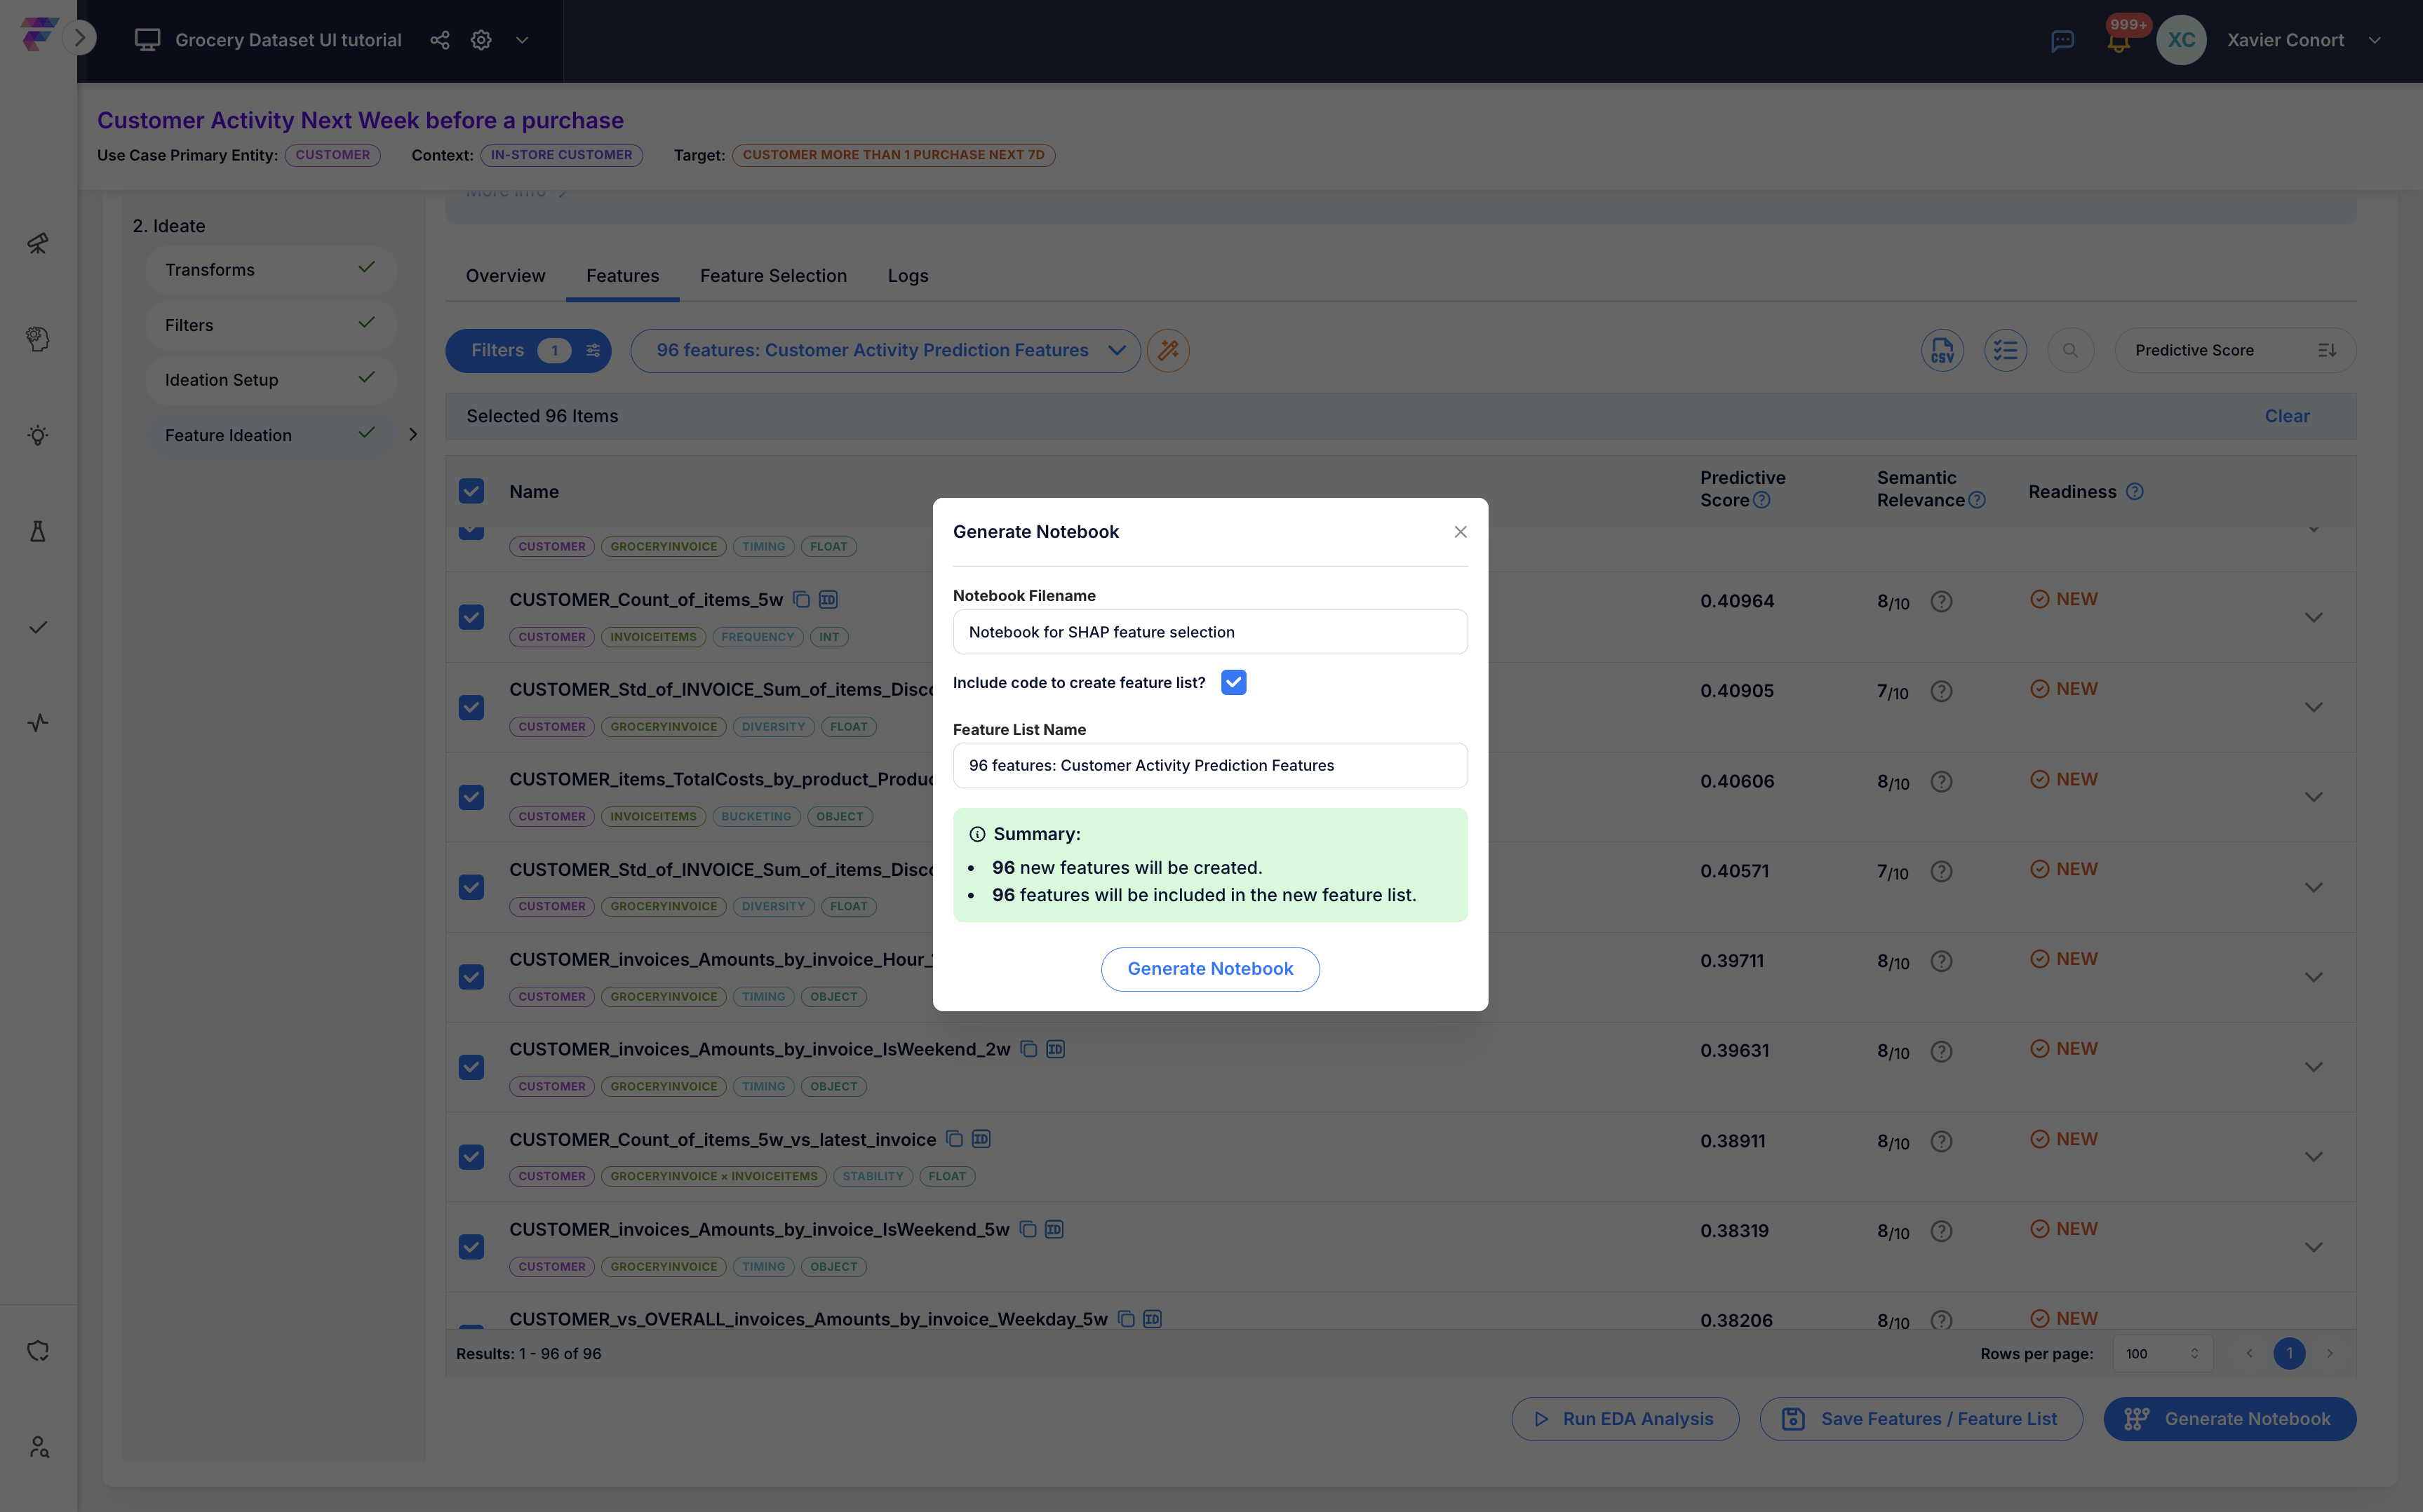Expand the left navigation sidebar arrow
This screenshot has width=2423, height=1512.
80,38
